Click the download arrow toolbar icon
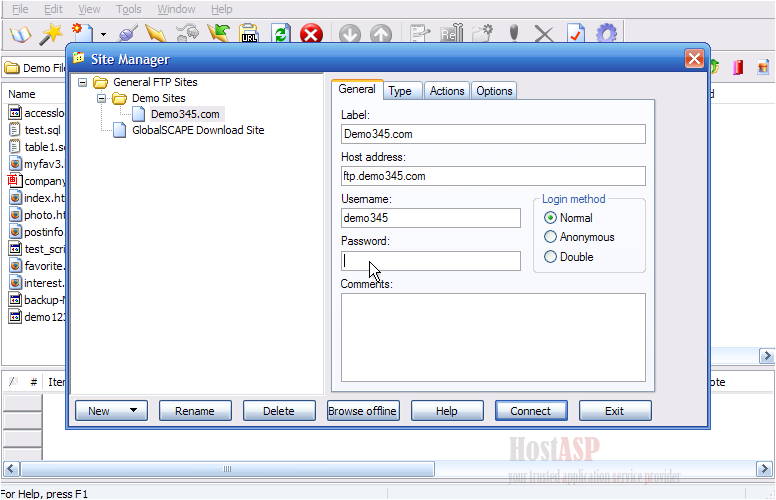776x500 pixels. click(349, 35)
